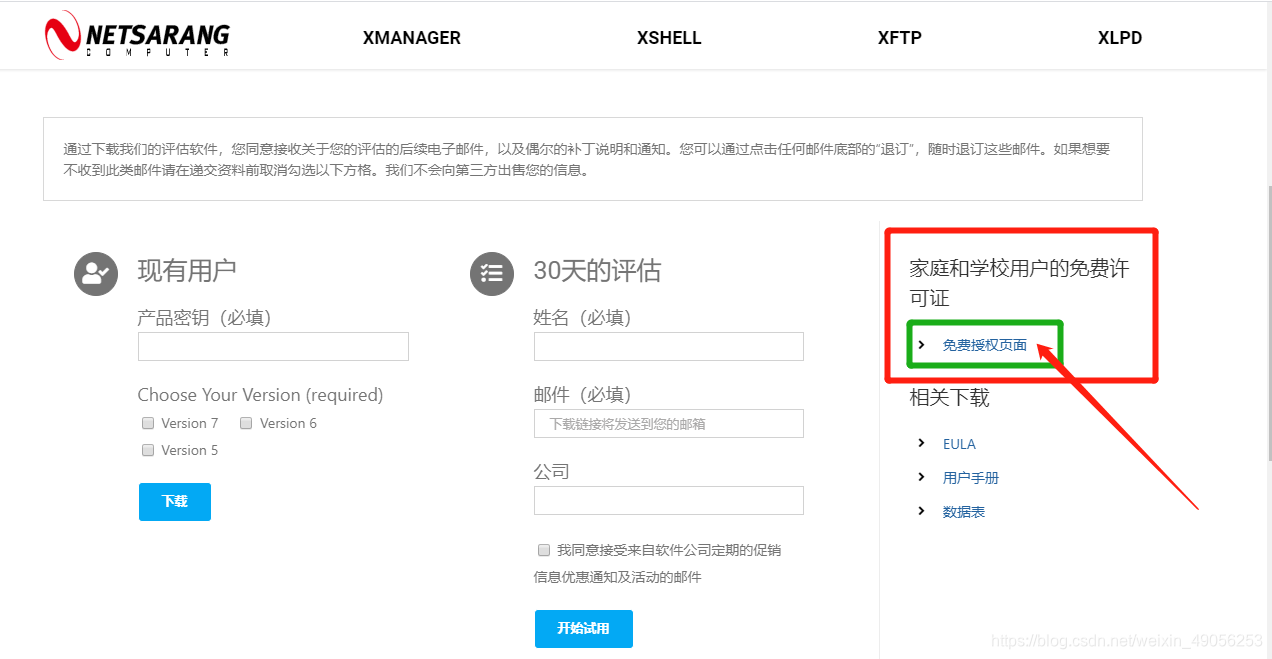Open the EULA link
The height and width of the screenshot is (659, 1272).
pyautogui.click(x=959, y=444)
